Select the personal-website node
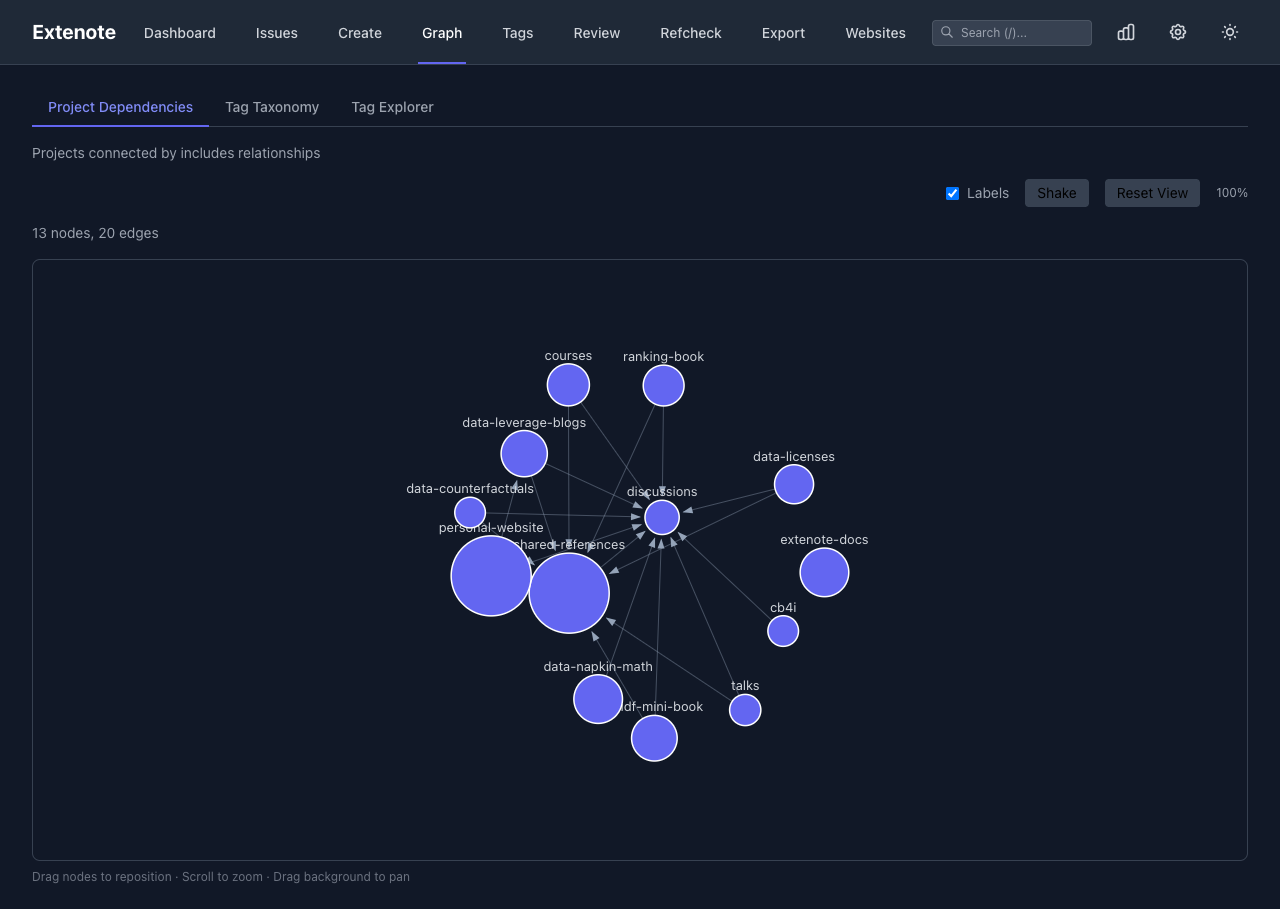This screenshot has height=909, width=1280. click(491, 576)
